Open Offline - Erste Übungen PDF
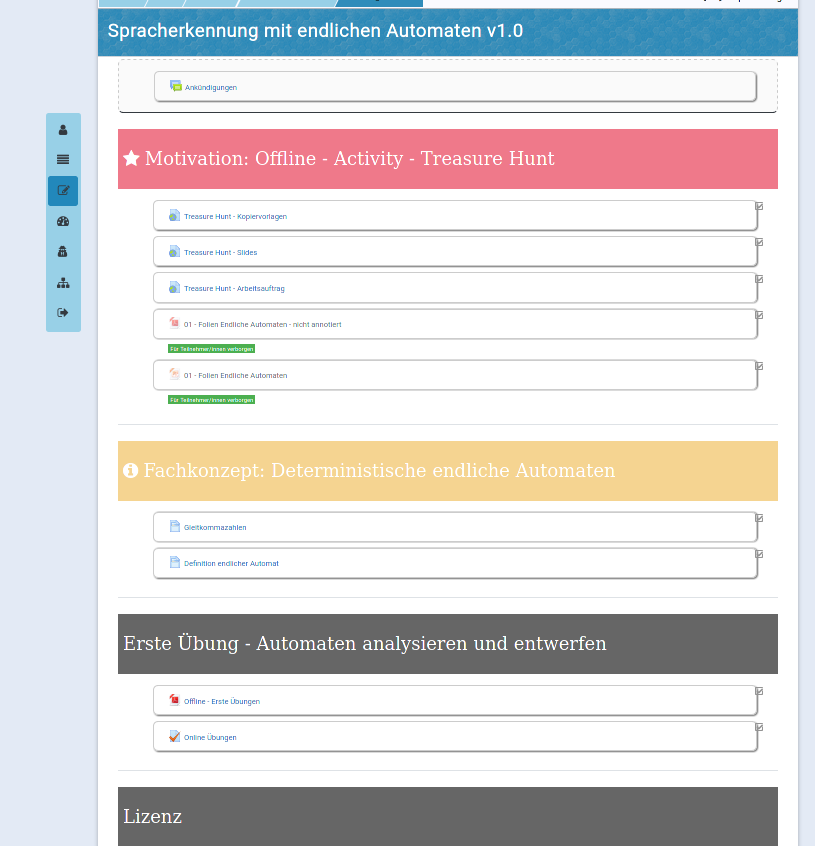 point(221,702)
